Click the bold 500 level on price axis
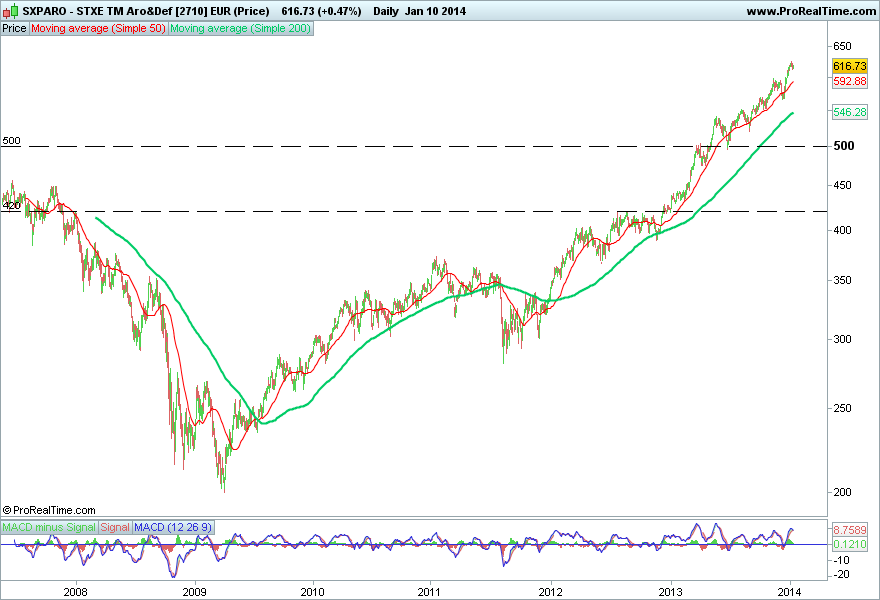Image resolution: width=880 pixels, height=600 pixels. 844,146
